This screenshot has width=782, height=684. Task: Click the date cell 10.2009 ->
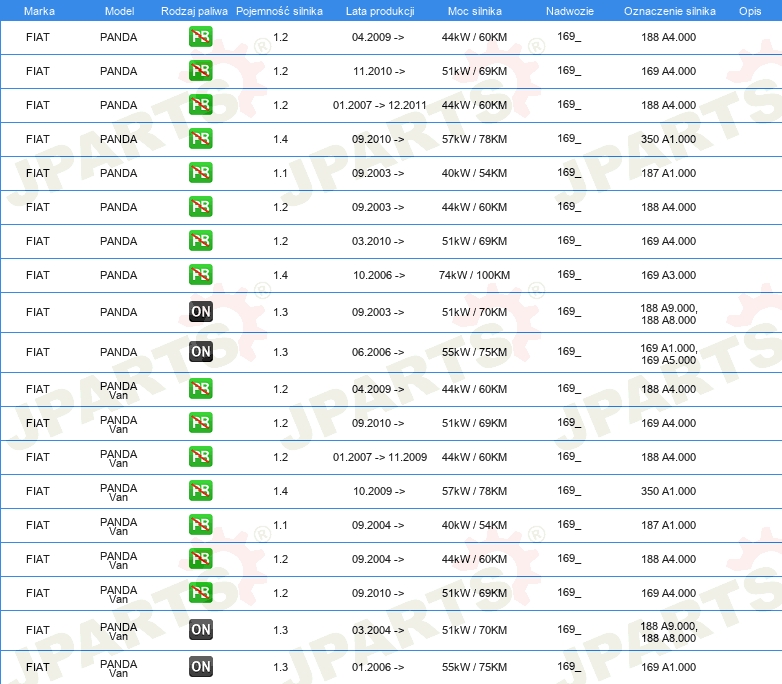tap(379, 491)
